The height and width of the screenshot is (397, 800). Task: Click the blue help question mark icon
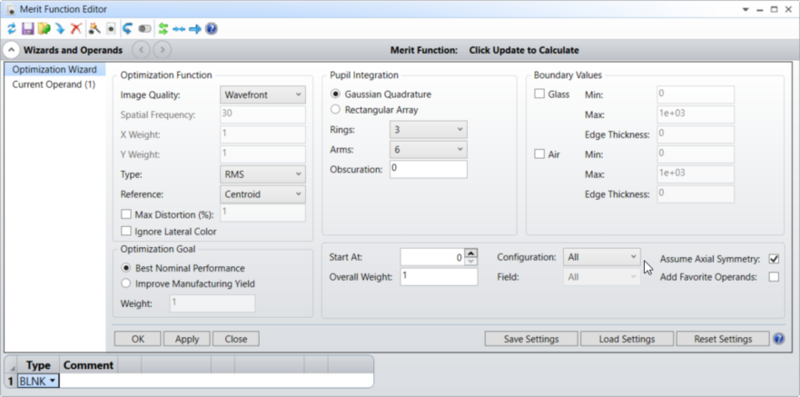[211, 29]
